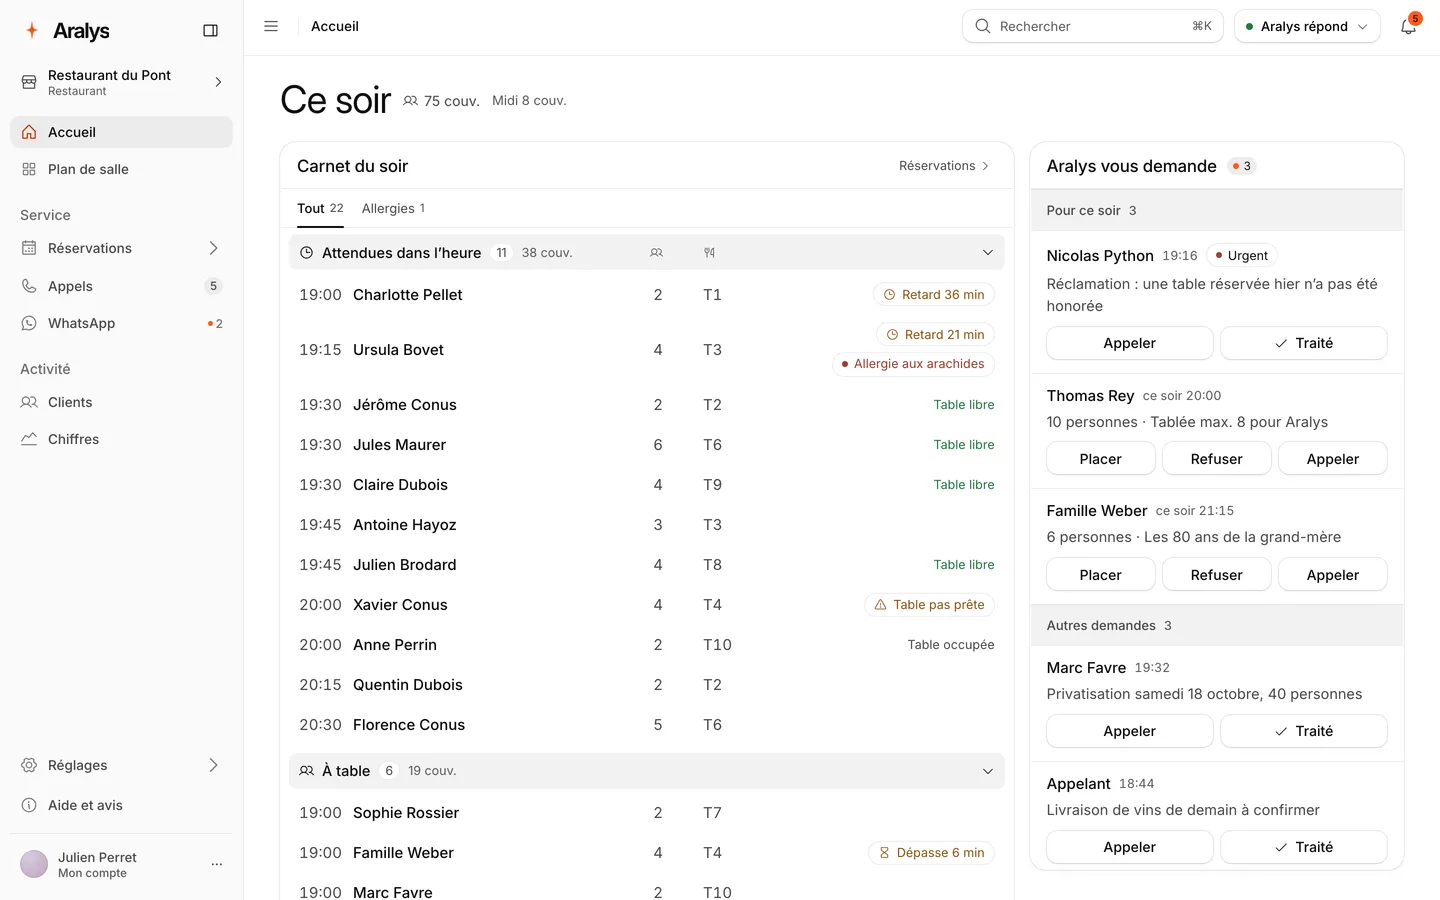
Task: Mark Marc Favre request as Traité
Action: (x=1303, y=731)
